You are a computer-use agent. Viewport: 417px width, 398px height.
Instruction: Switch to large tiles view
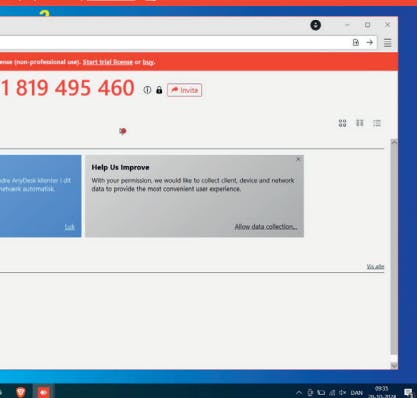click(x=342, y=123)
